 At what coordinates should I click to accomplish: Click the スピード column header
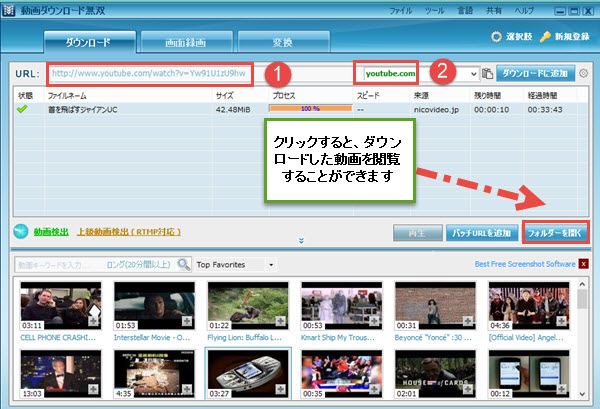point(382,96)
